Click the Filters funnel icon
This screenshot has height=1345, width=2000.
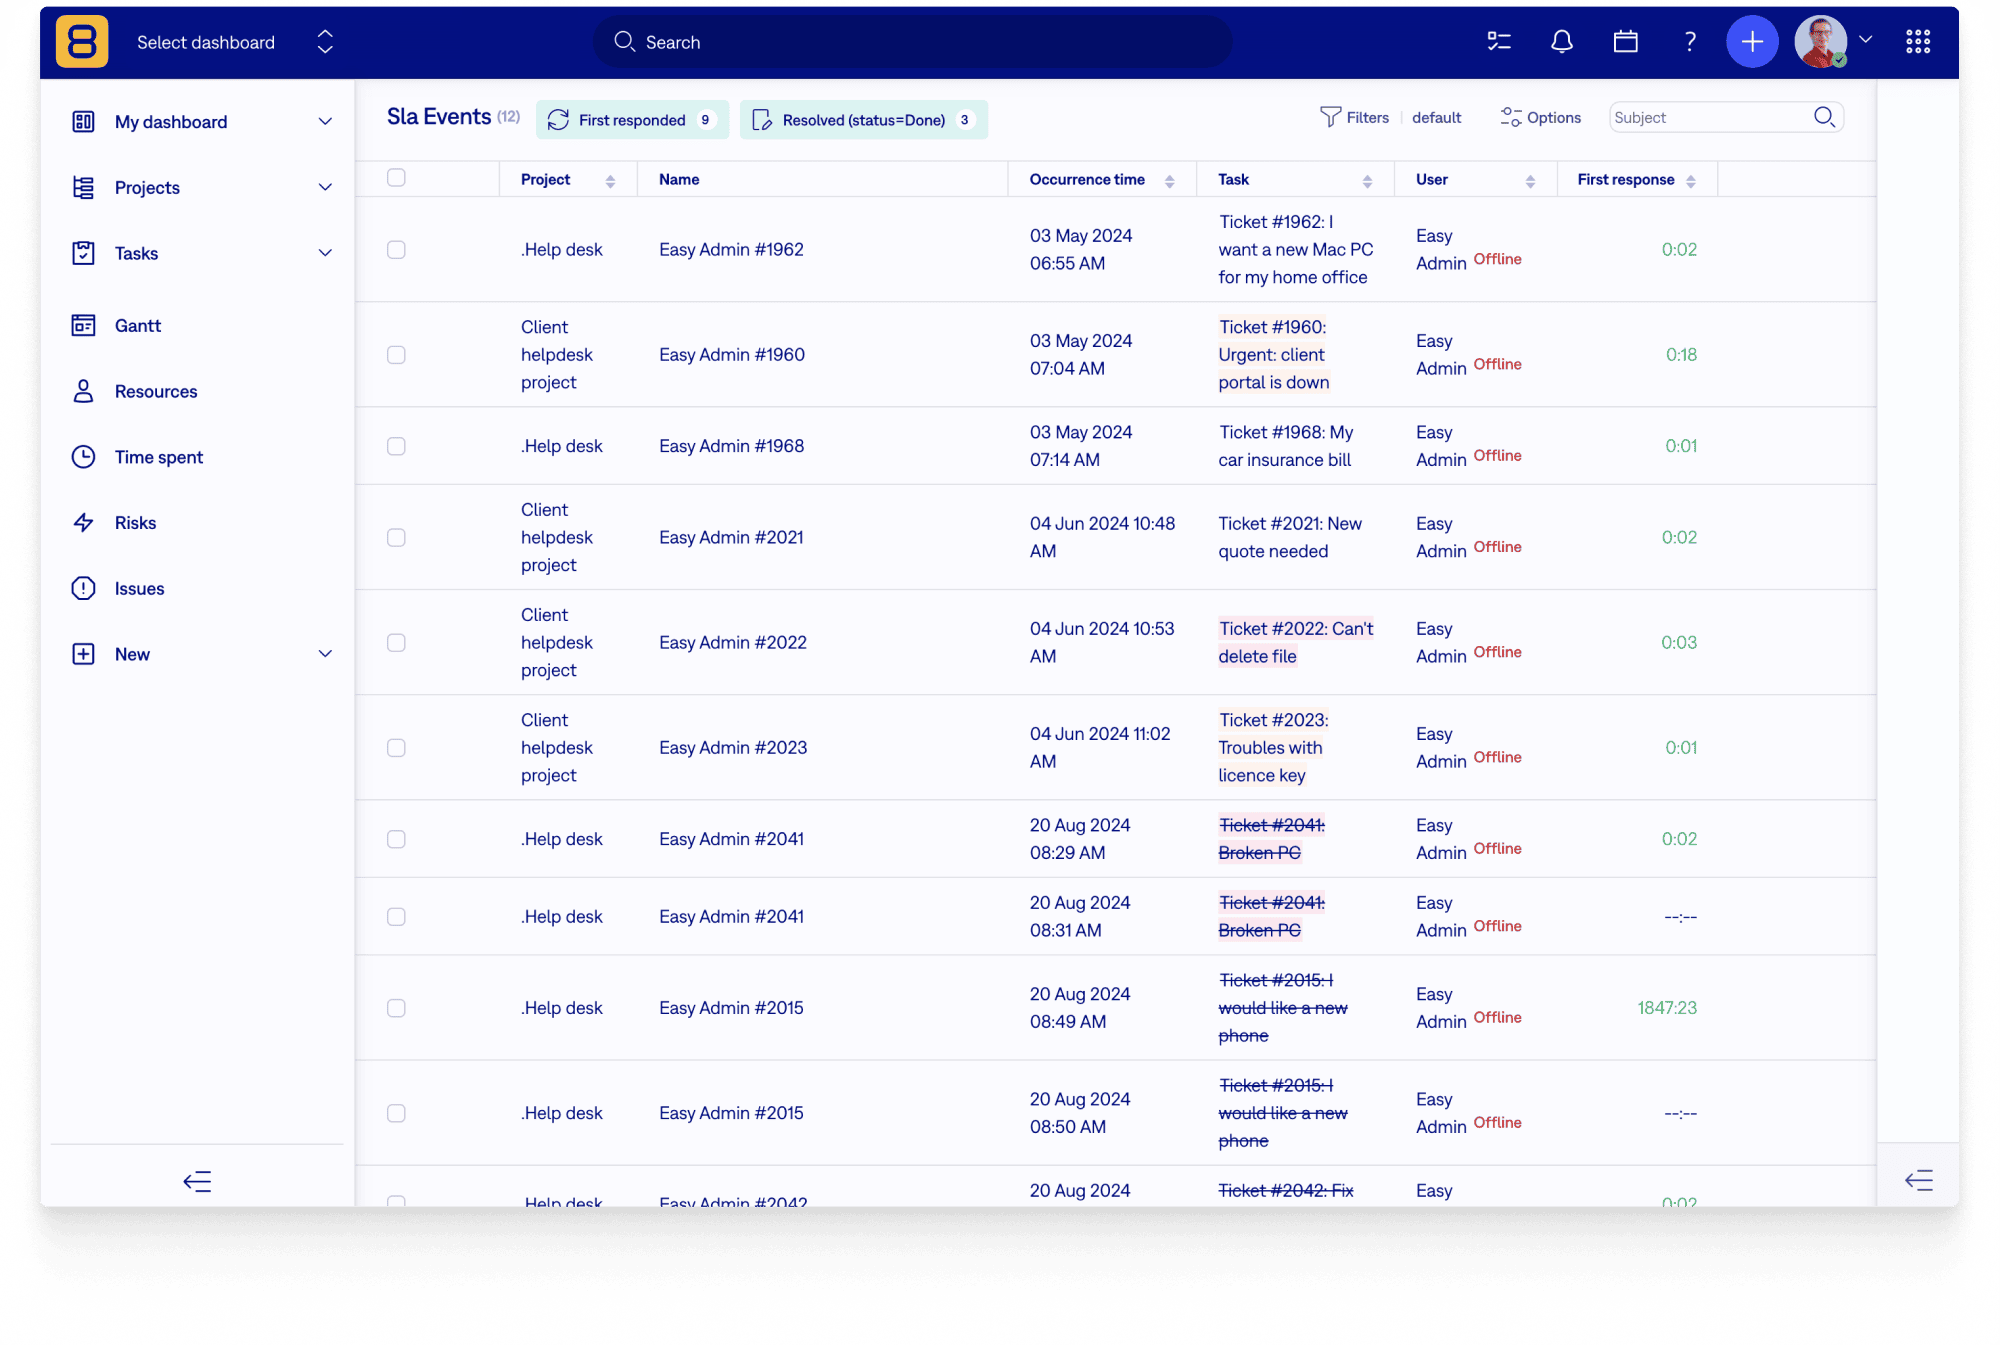(1330, 118)
